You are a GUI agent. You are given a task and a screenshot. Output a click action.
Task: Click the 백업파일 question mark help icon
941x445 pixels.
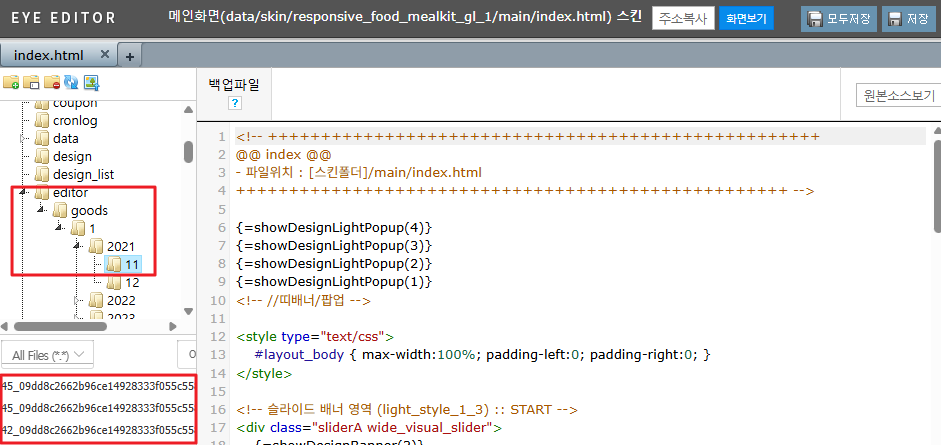point(235,103)
